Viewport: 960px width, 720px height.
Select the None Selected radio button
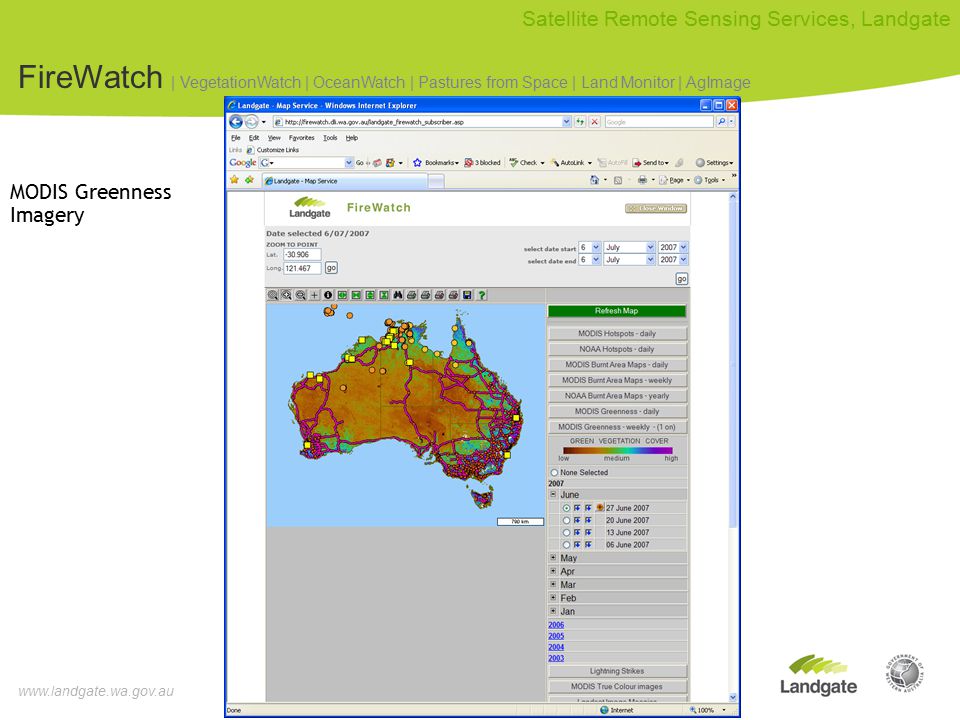554,473
